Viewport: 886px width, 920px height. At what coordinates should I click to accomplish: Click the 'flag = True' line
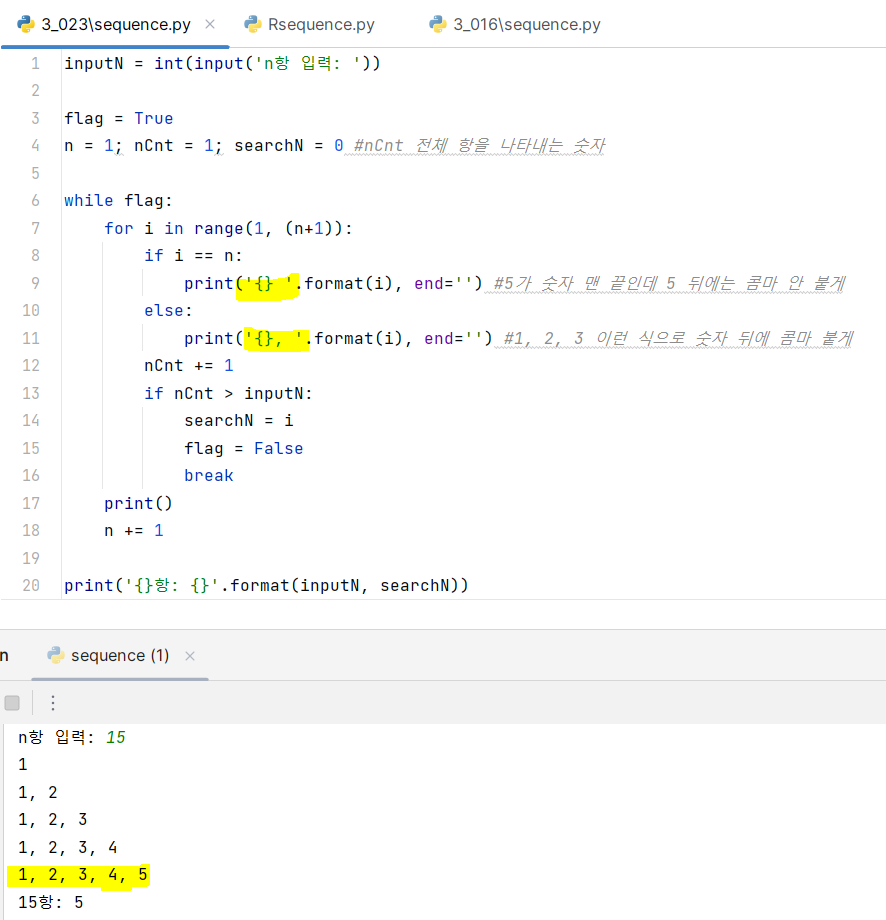[x=119, y=119]
